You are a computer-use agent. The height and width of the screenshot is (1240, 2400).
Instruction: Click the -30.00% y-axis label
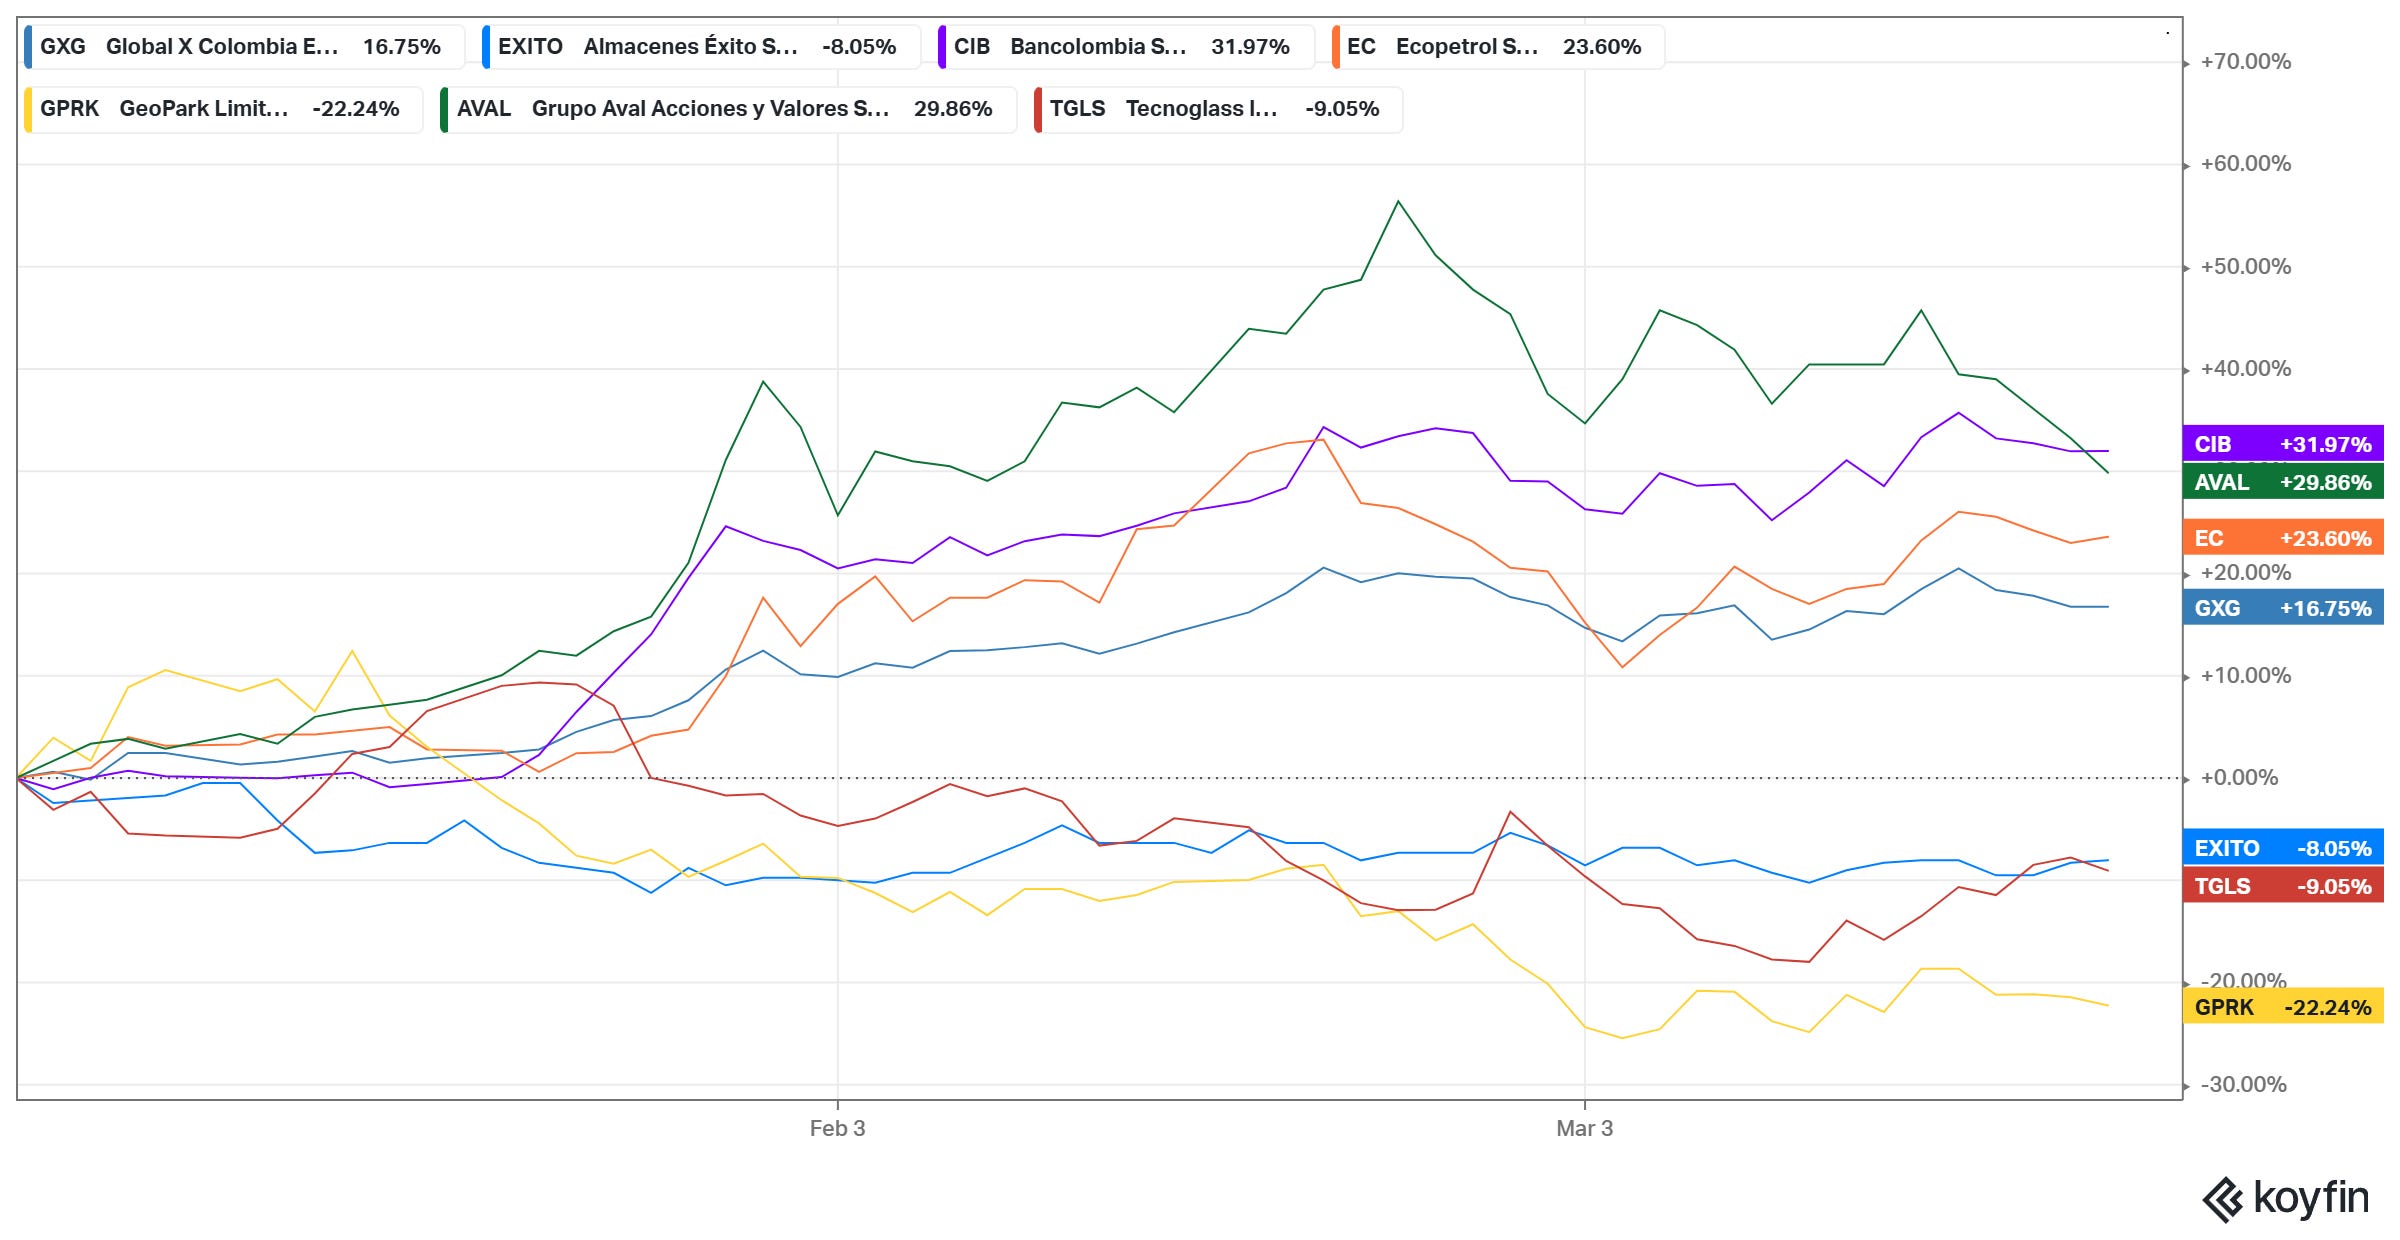[2243, 1085]
